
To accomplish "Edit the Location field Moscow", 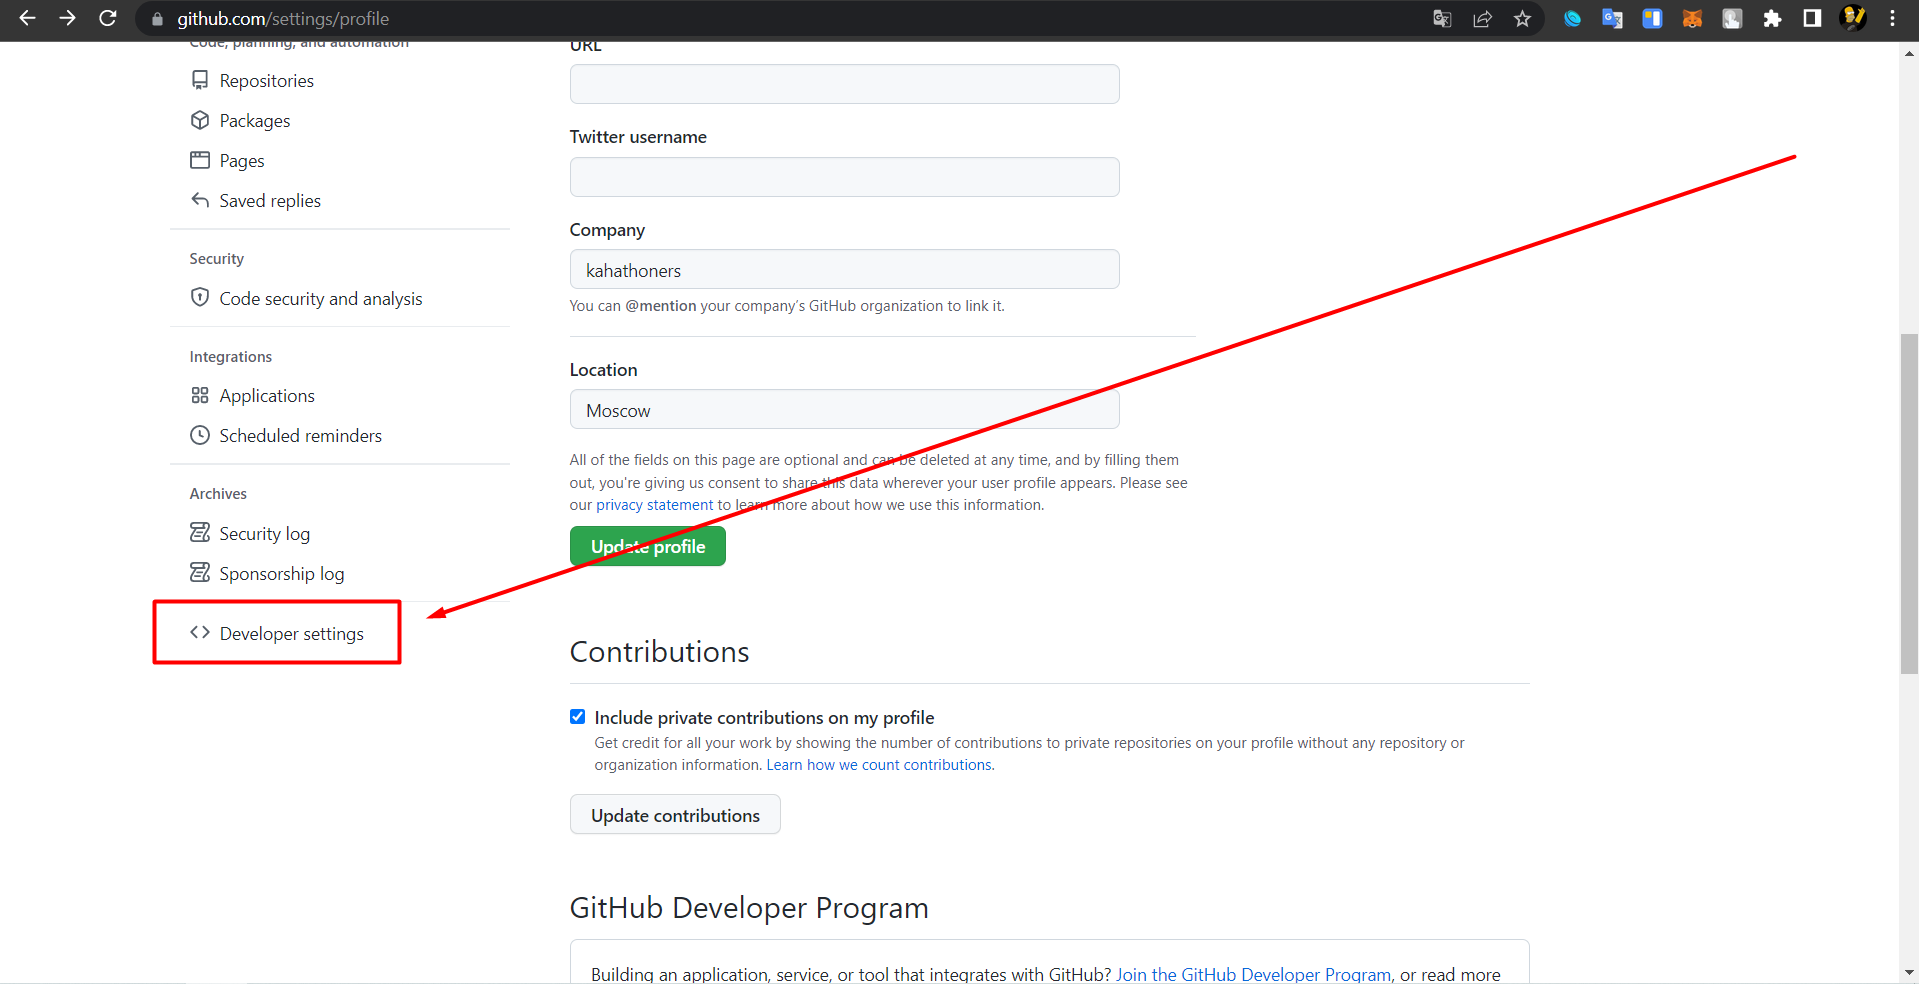I will (845, 410).
